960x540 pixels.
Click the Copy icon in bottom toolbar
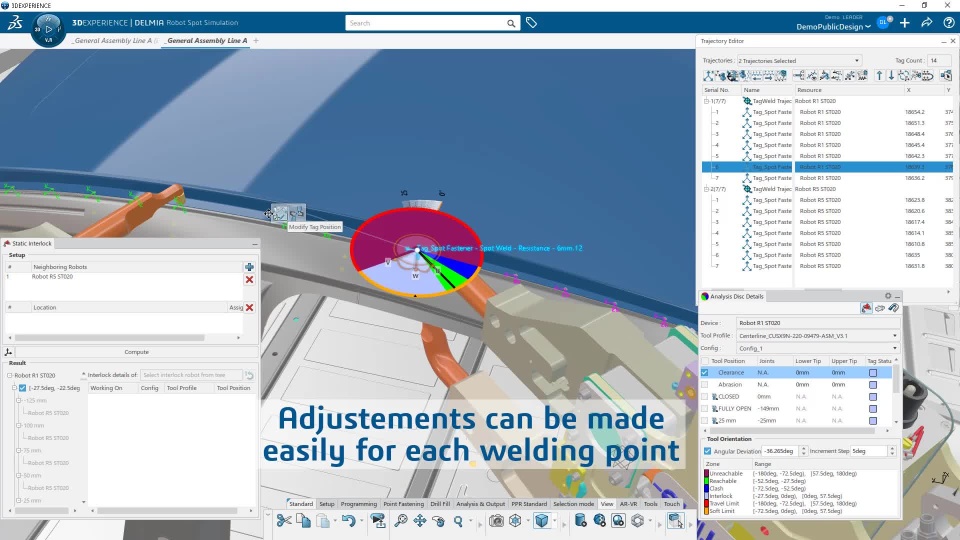click(x=303, y=520)
